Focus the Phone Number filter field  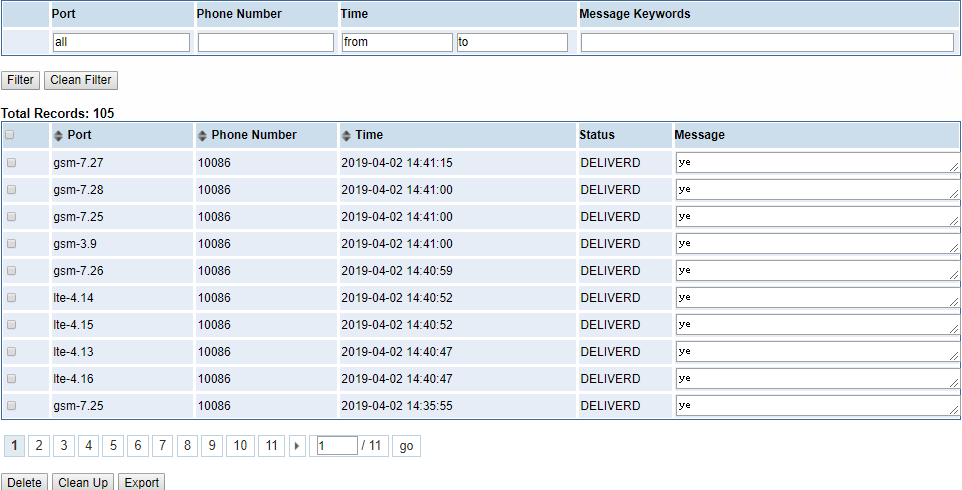coord(266,42)
